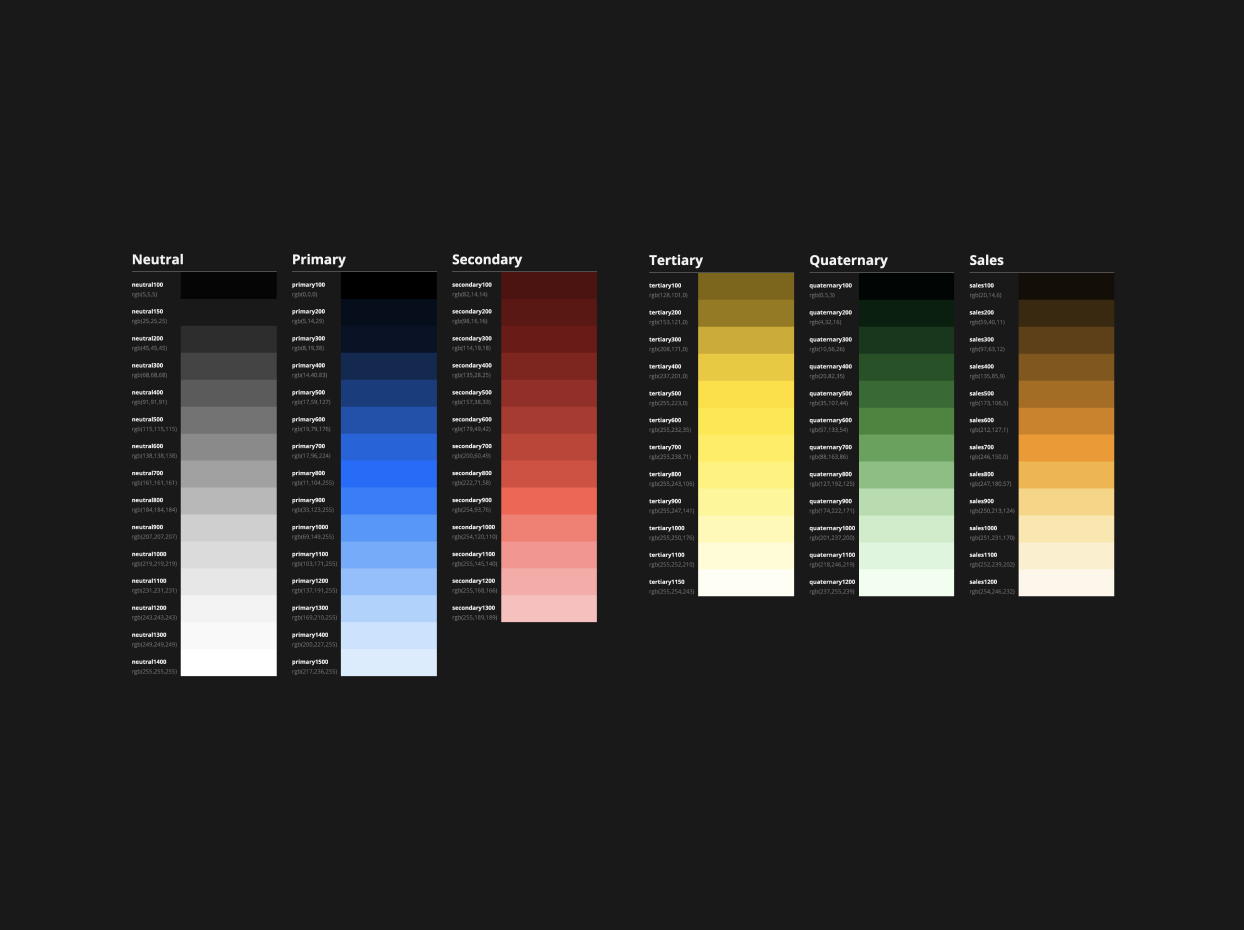The image size is (1244, 930).
Task: Click the 'Sales' column heading
Action: 986,260
